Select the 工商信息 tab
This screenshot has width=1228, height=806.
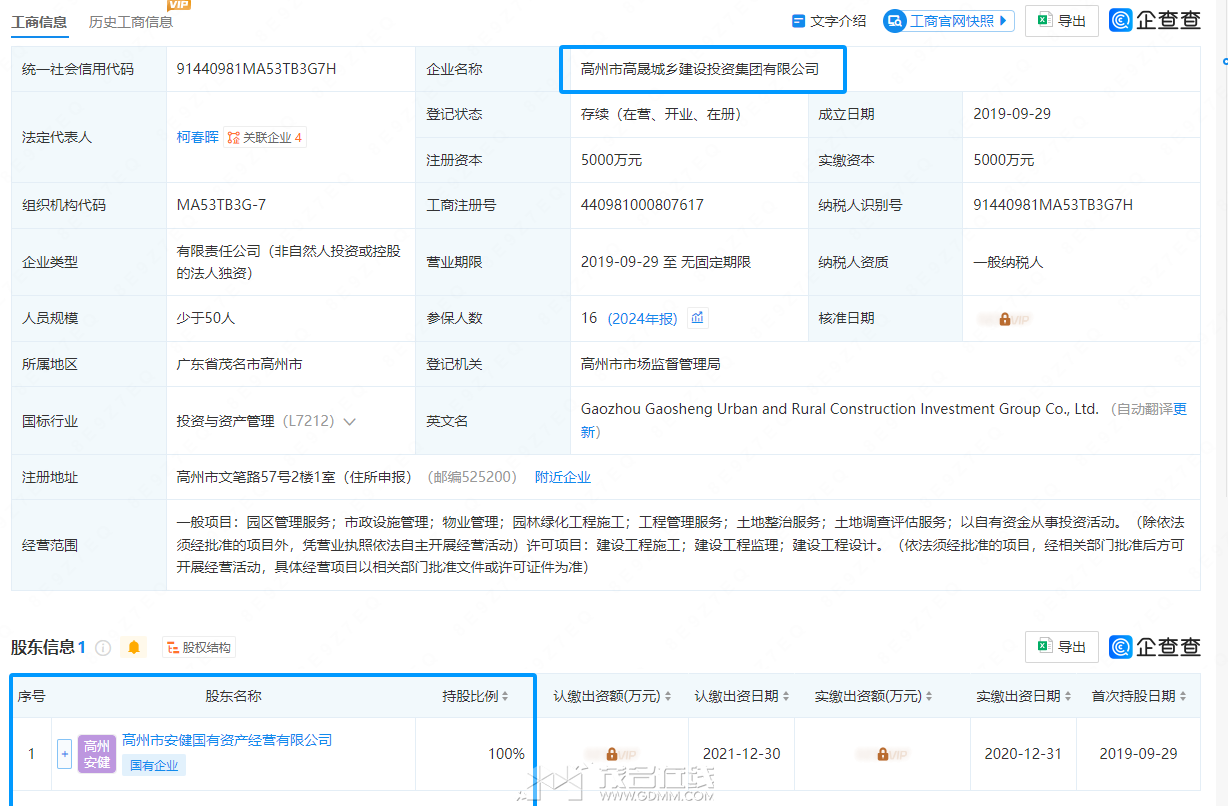pyautogui.click(x=39, y=21)
